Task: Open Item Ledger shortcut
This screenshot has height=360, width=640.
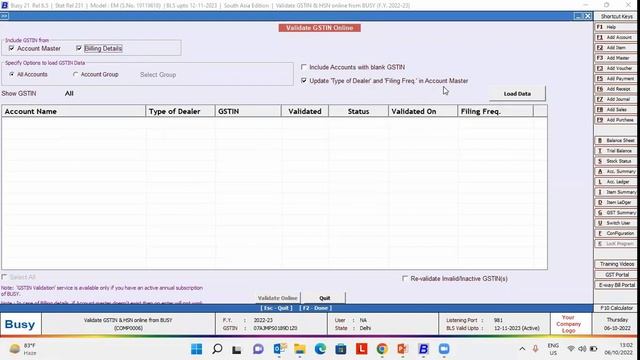Action: (616, 202)
